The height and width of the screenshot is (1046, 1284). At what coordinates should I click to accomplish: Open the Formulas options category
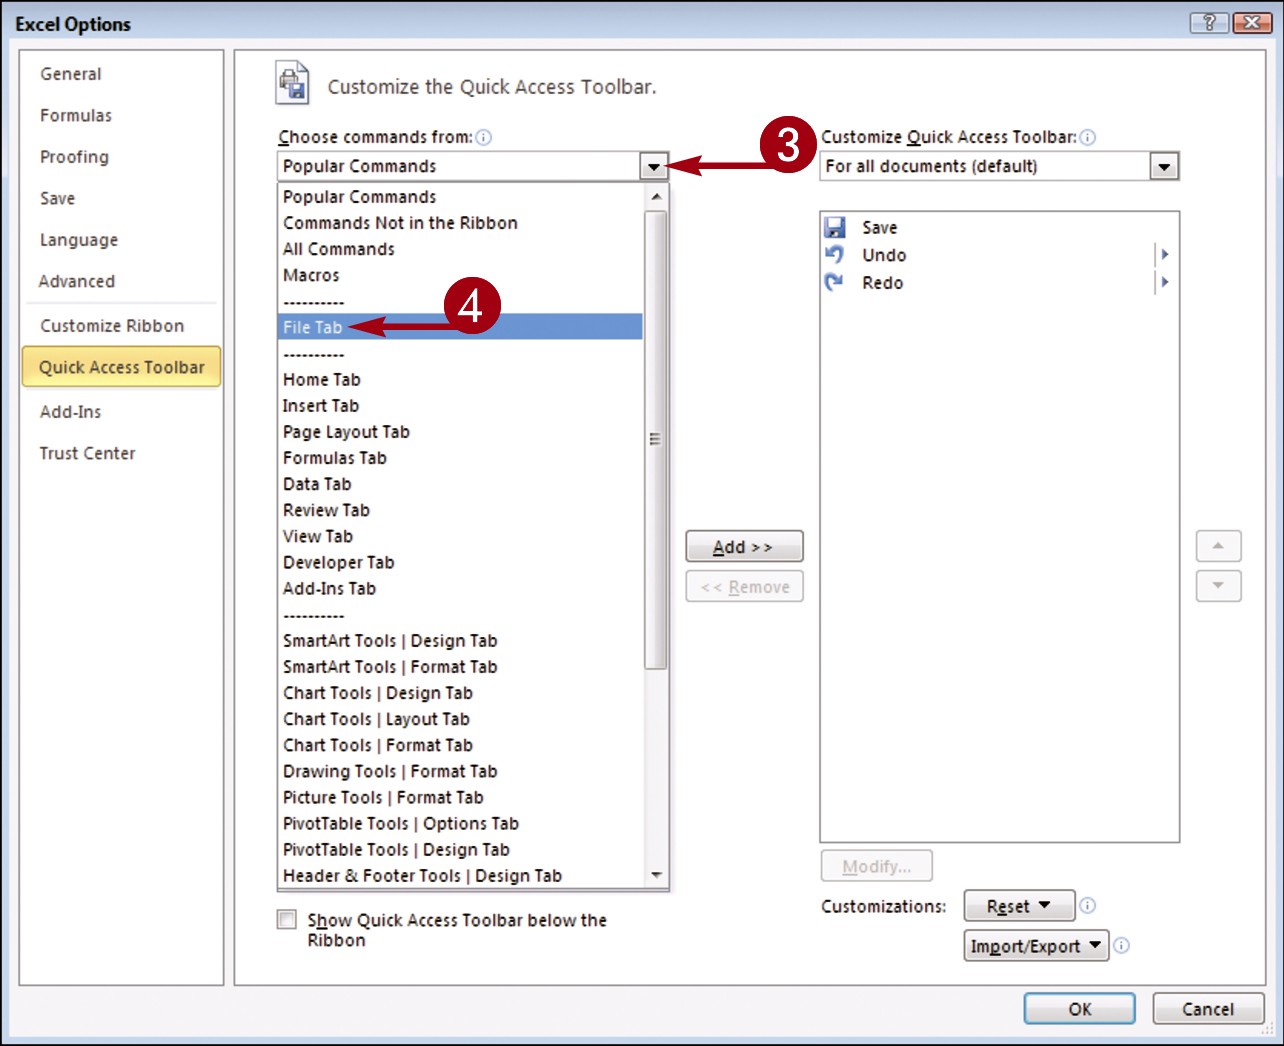click(121, 116)
